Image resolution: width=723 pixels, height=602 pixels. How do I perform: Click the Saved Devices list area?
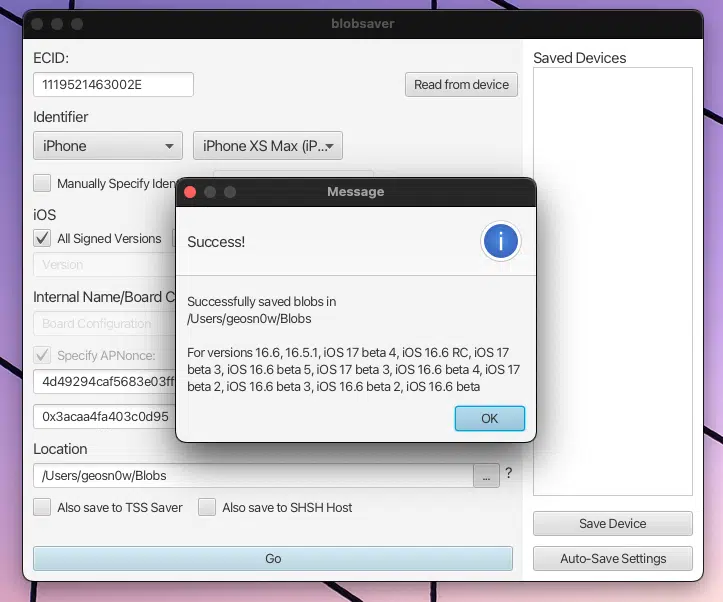612,280
